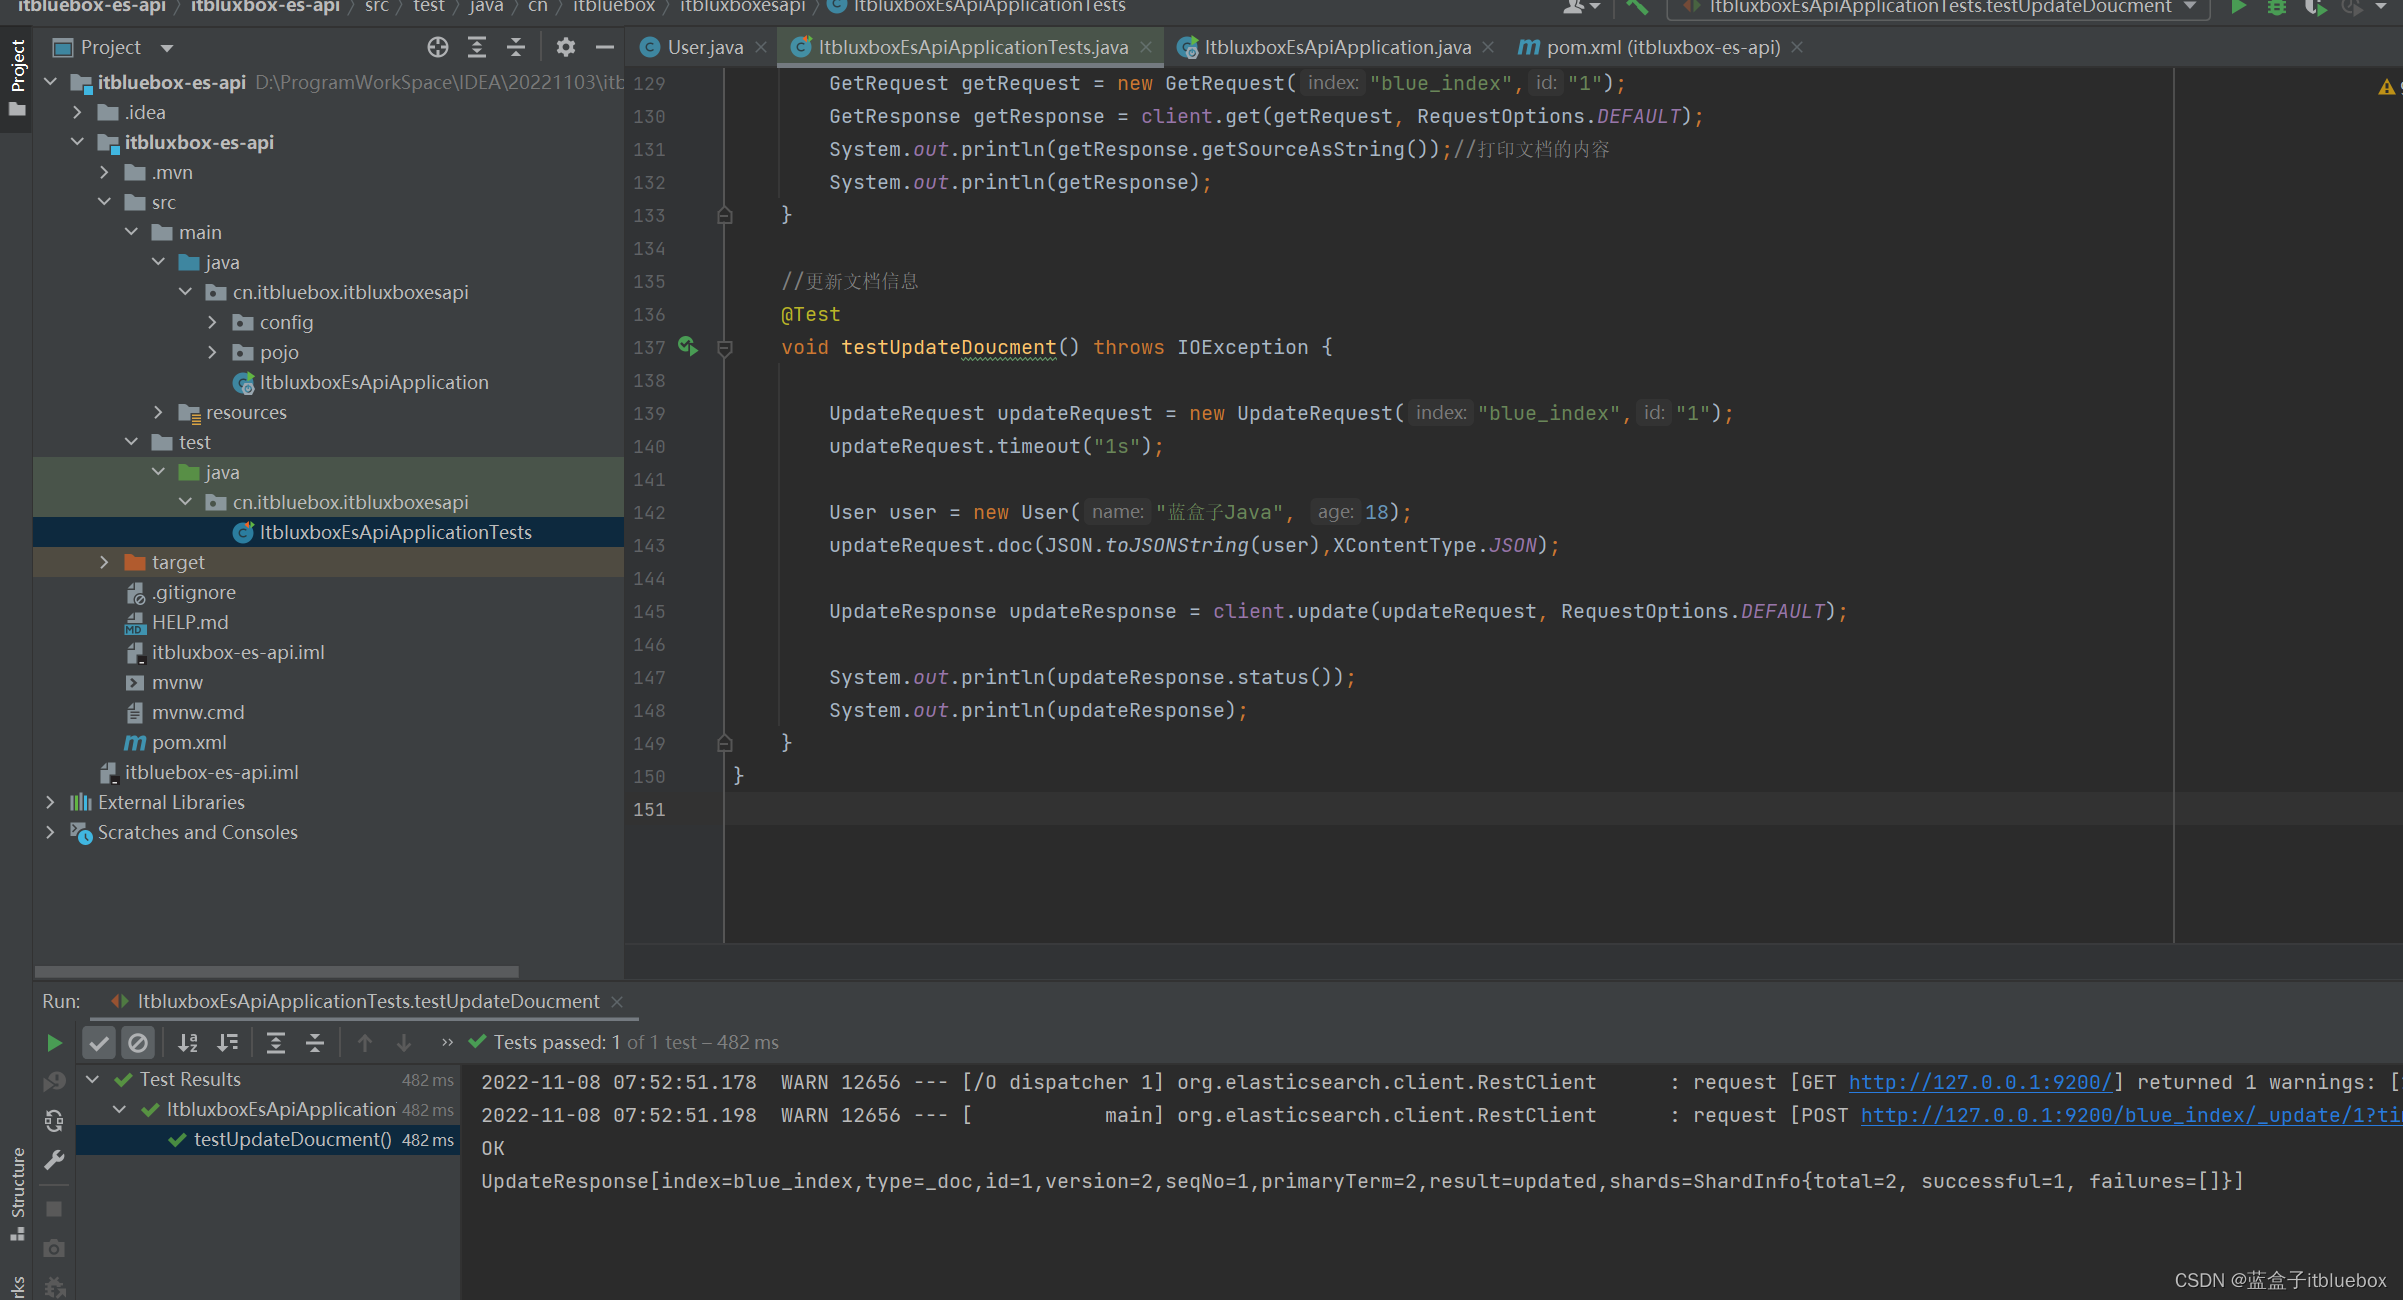Expand all test results in Run panel
2403x1300 pixels.
tap(276, 1043)
